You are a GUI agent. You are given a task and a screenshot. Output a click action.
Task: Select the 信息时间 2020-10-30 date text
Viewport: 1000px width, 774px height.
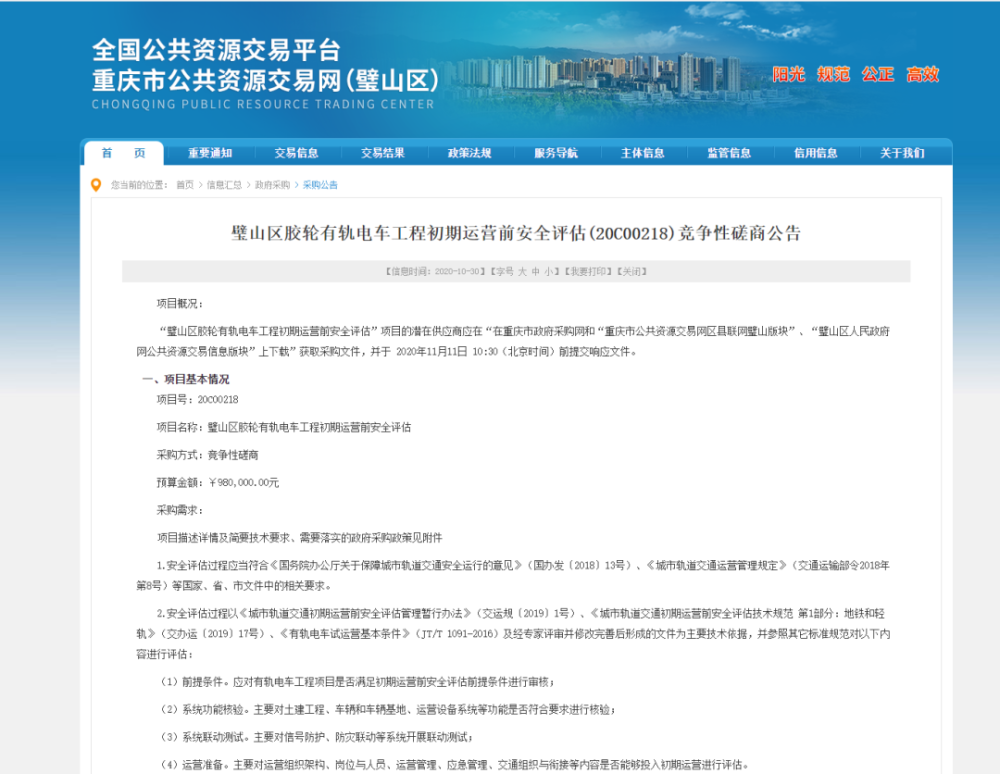coord(435,272)
